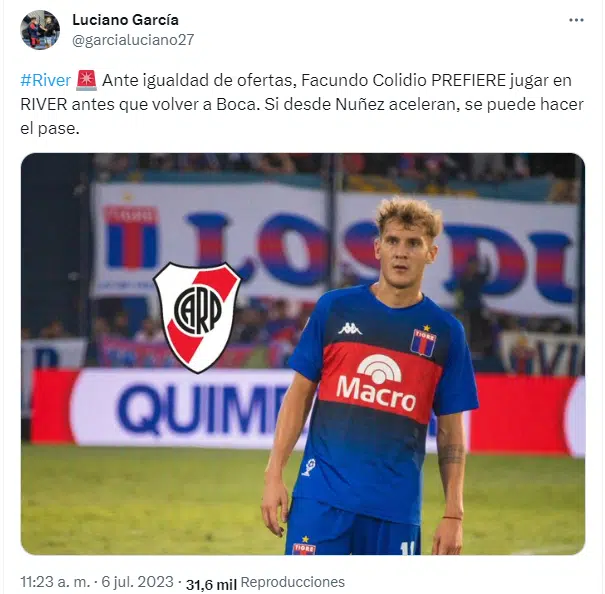Click the #River hashtag
The width and height of the screenshot is (605, 594).
pyautogui.click(x=46, y=80)
